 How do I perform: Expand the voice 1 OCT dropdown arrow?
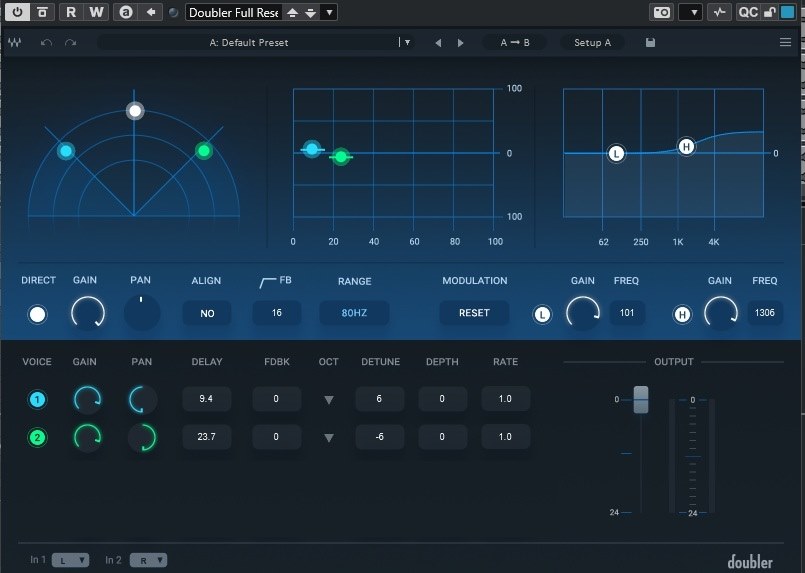click(x=328, y=400)
